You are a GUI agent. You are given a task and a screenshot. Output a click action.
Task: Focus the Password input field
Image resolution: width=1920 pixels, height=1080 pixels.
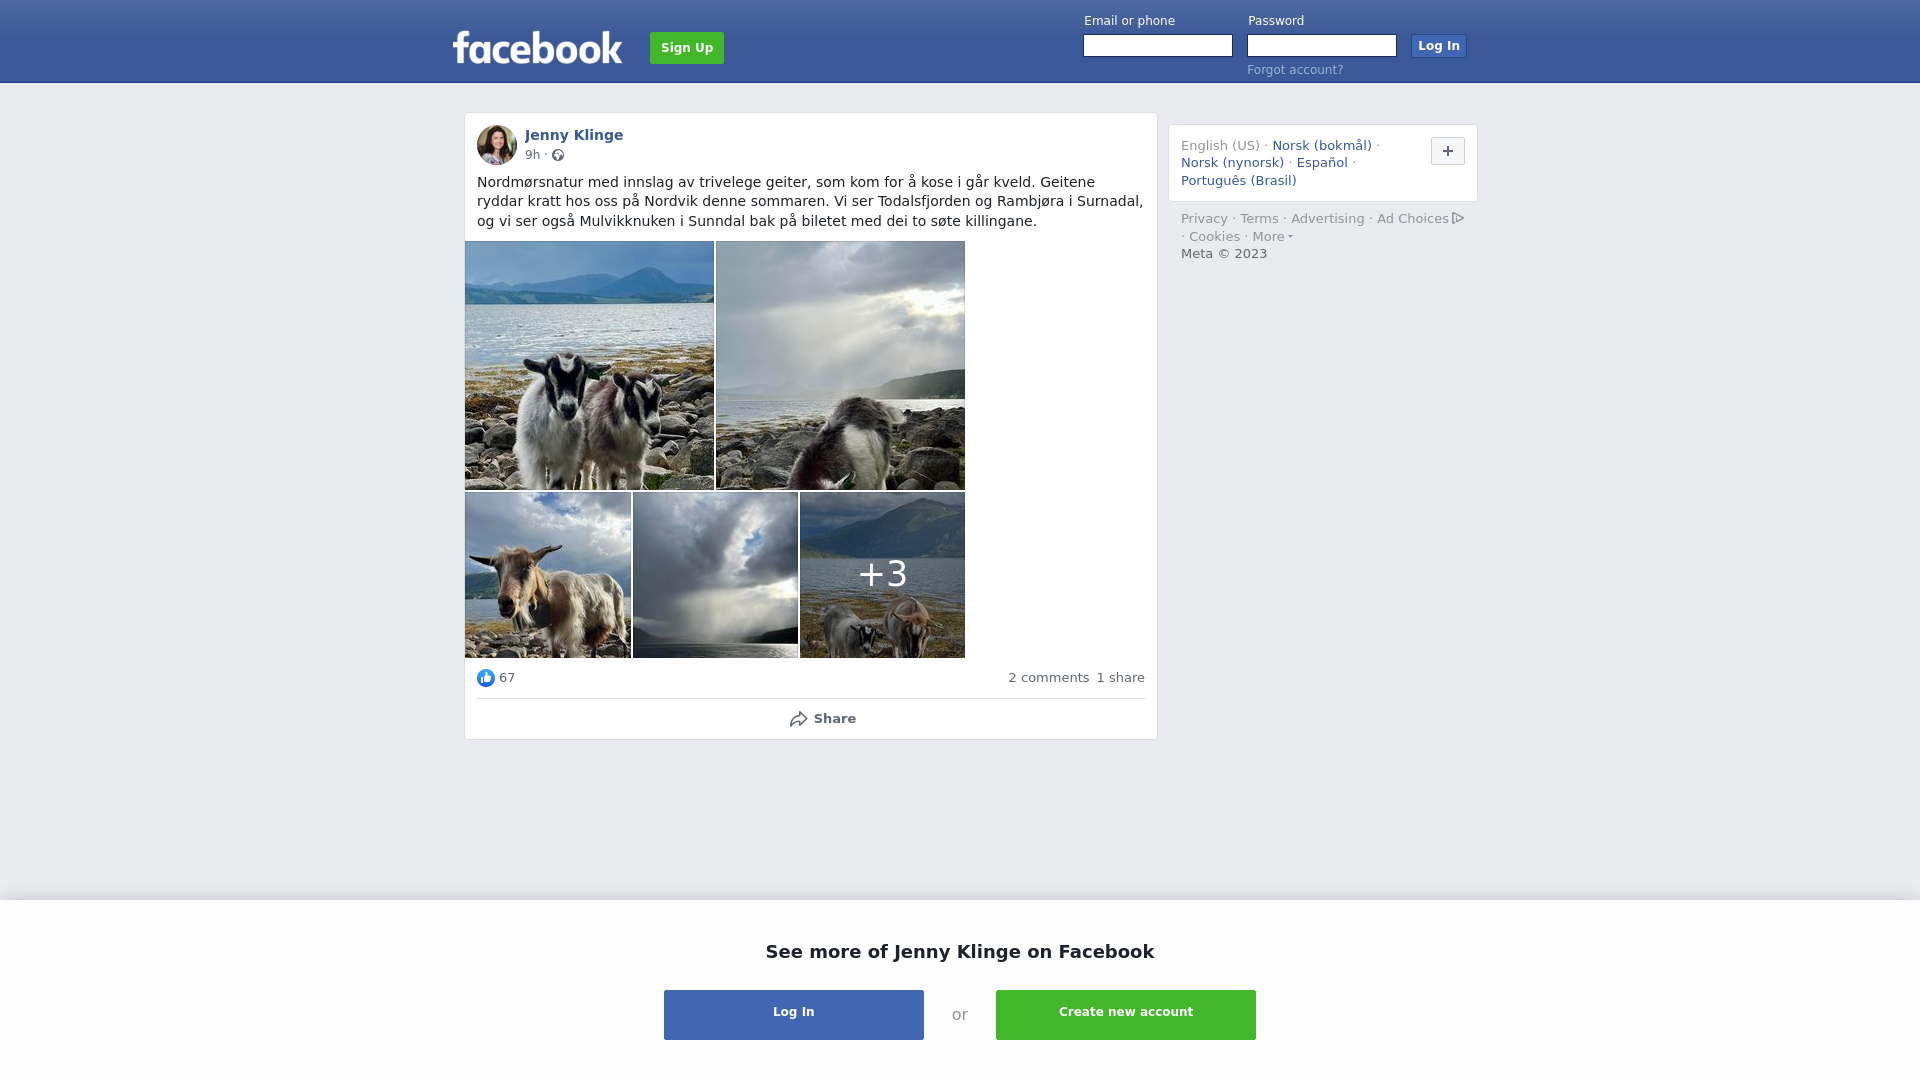tap(1322, 46)
